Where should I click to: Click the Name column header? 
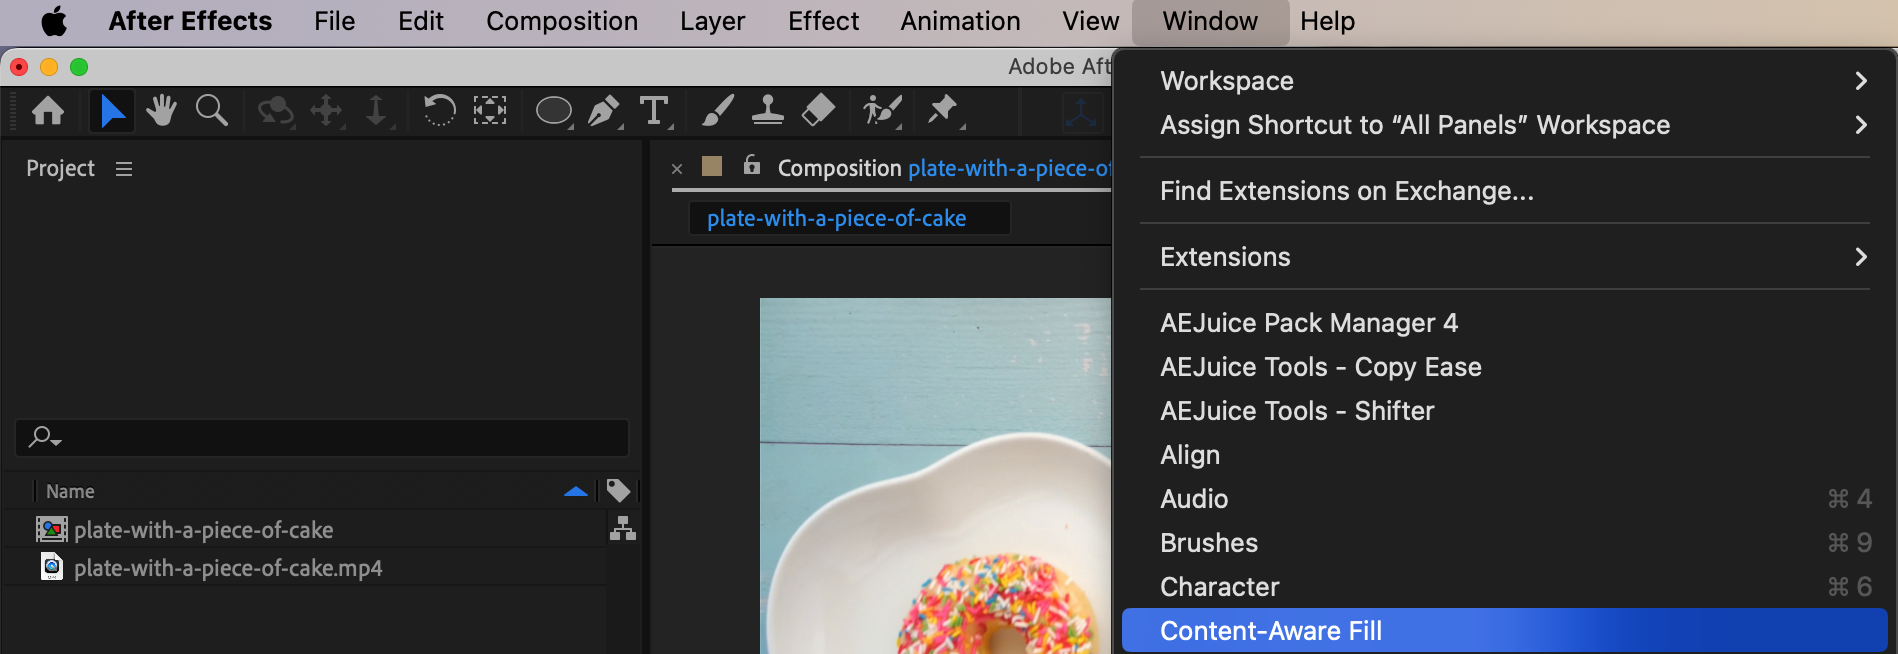click(70, 491)
